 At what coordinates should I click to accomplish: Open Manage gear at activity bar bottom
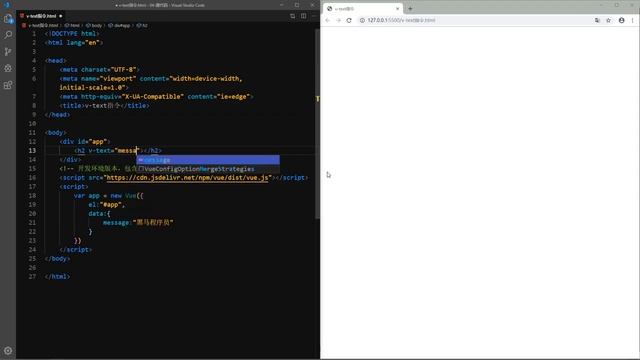pyautogui.click(x=8, y=351)
